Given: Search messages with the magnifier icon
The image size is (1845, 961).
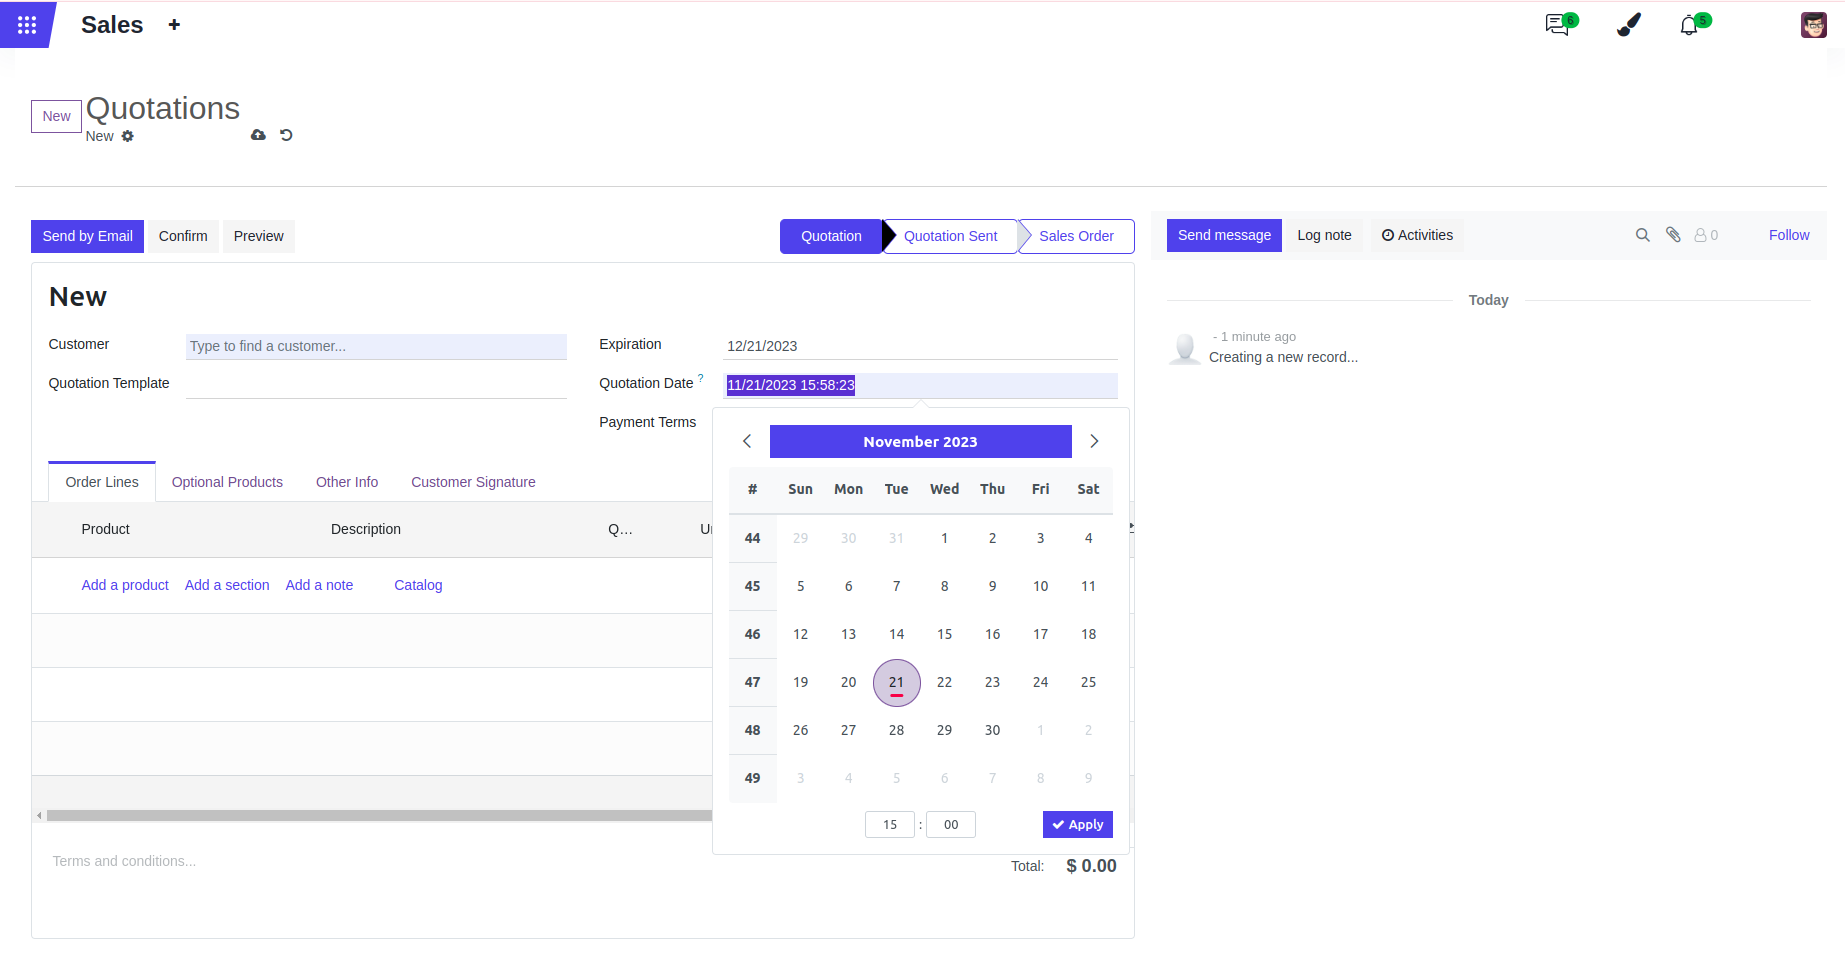Looking at the screenshot, I should 1642,235.
